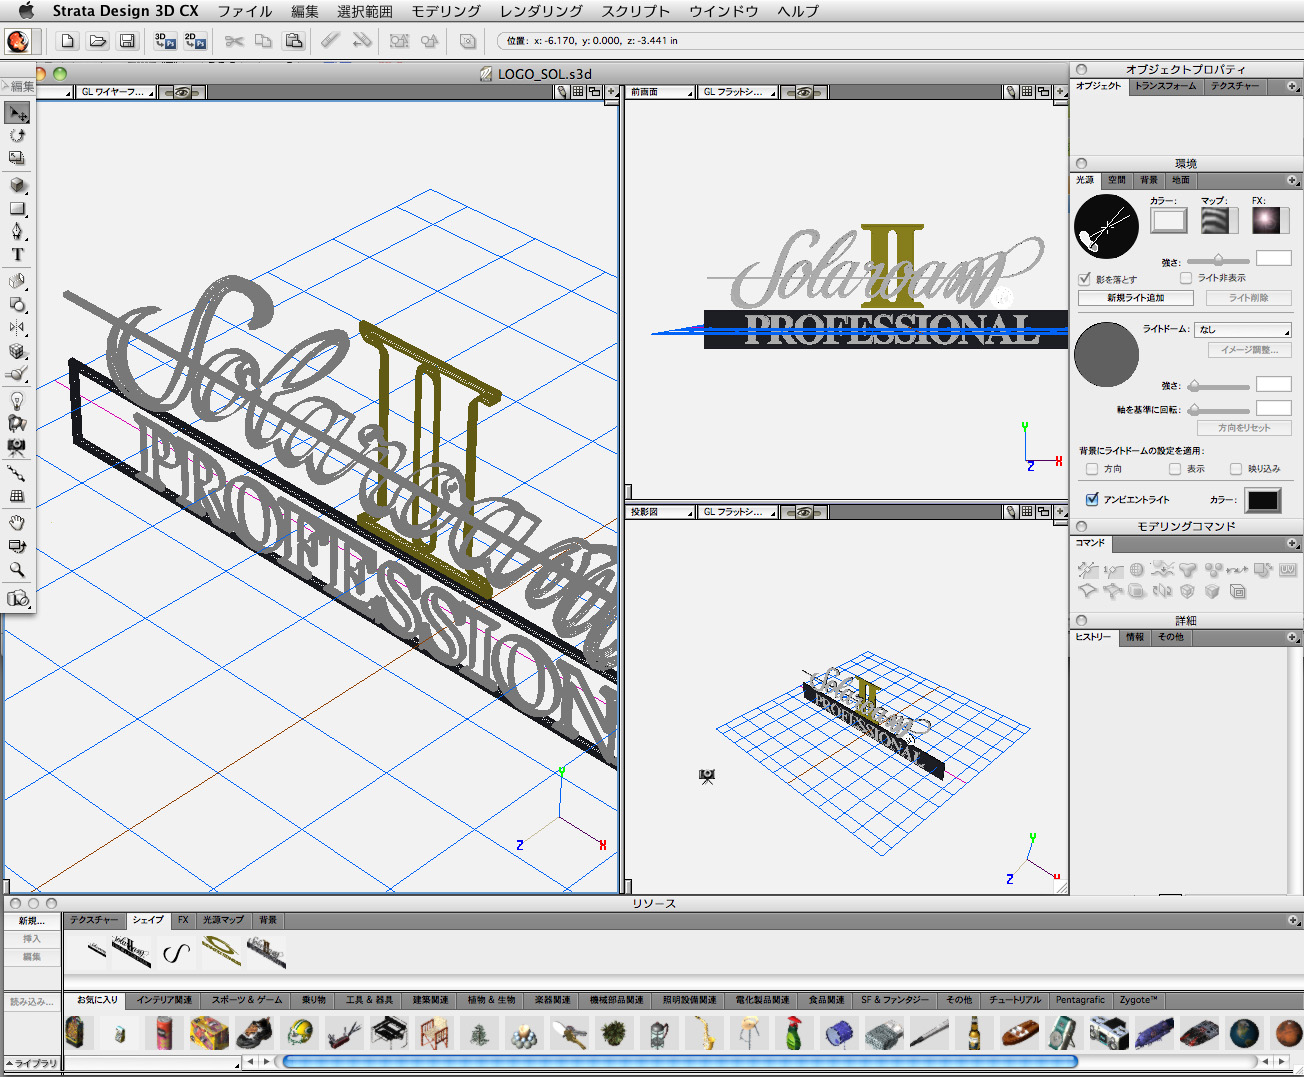Select the Mirror tool in tool palette

[17, 327]
